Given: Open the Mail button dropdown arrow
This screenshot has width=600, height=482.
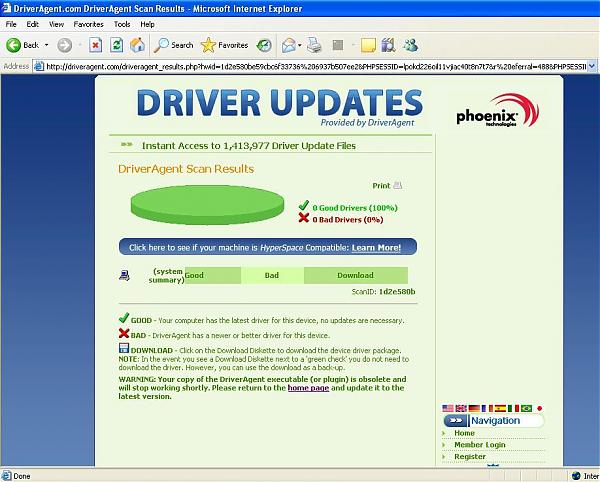Looking at the screenshot, I should click(300, 45).
